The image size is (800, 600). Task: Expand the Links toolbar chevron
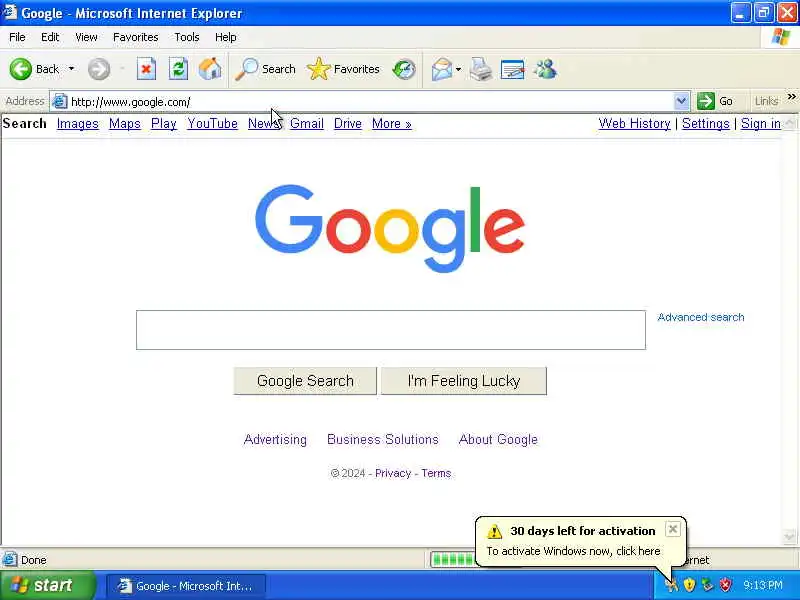[x=791, y=96]
